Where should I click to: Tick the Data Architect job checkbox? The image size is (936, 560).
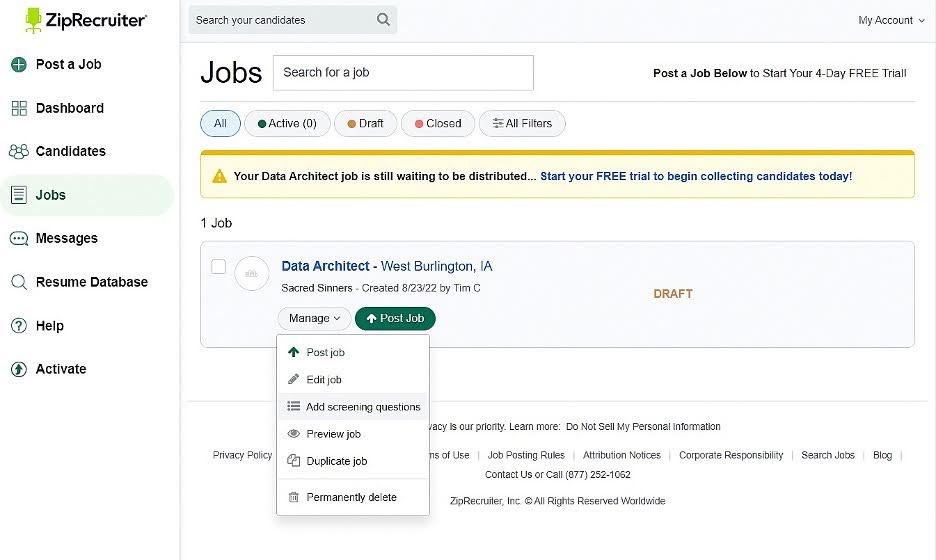(218, 267)
